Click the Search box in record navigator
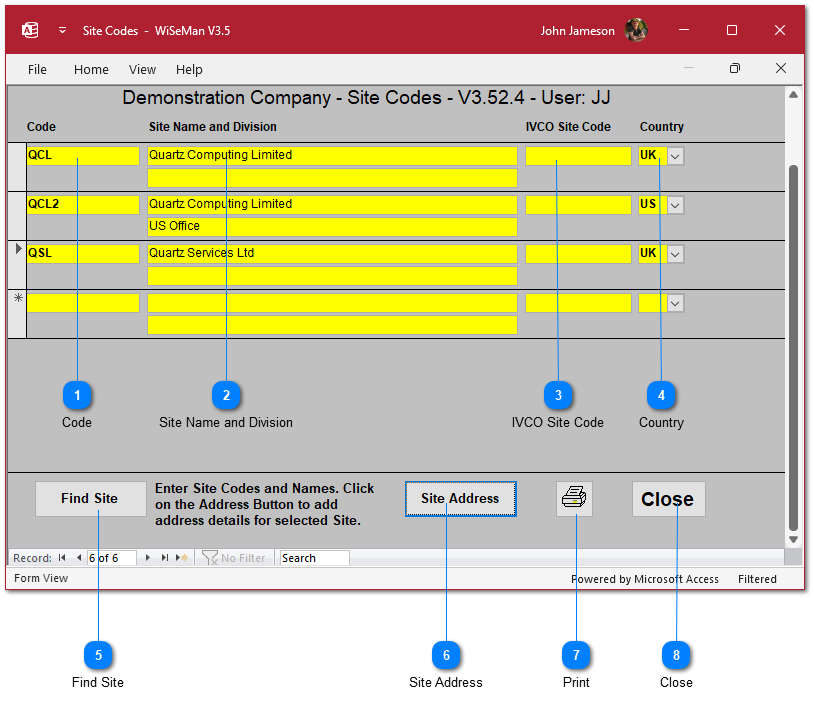The width and height of the screenshot is (814, 706). point(314,558)
